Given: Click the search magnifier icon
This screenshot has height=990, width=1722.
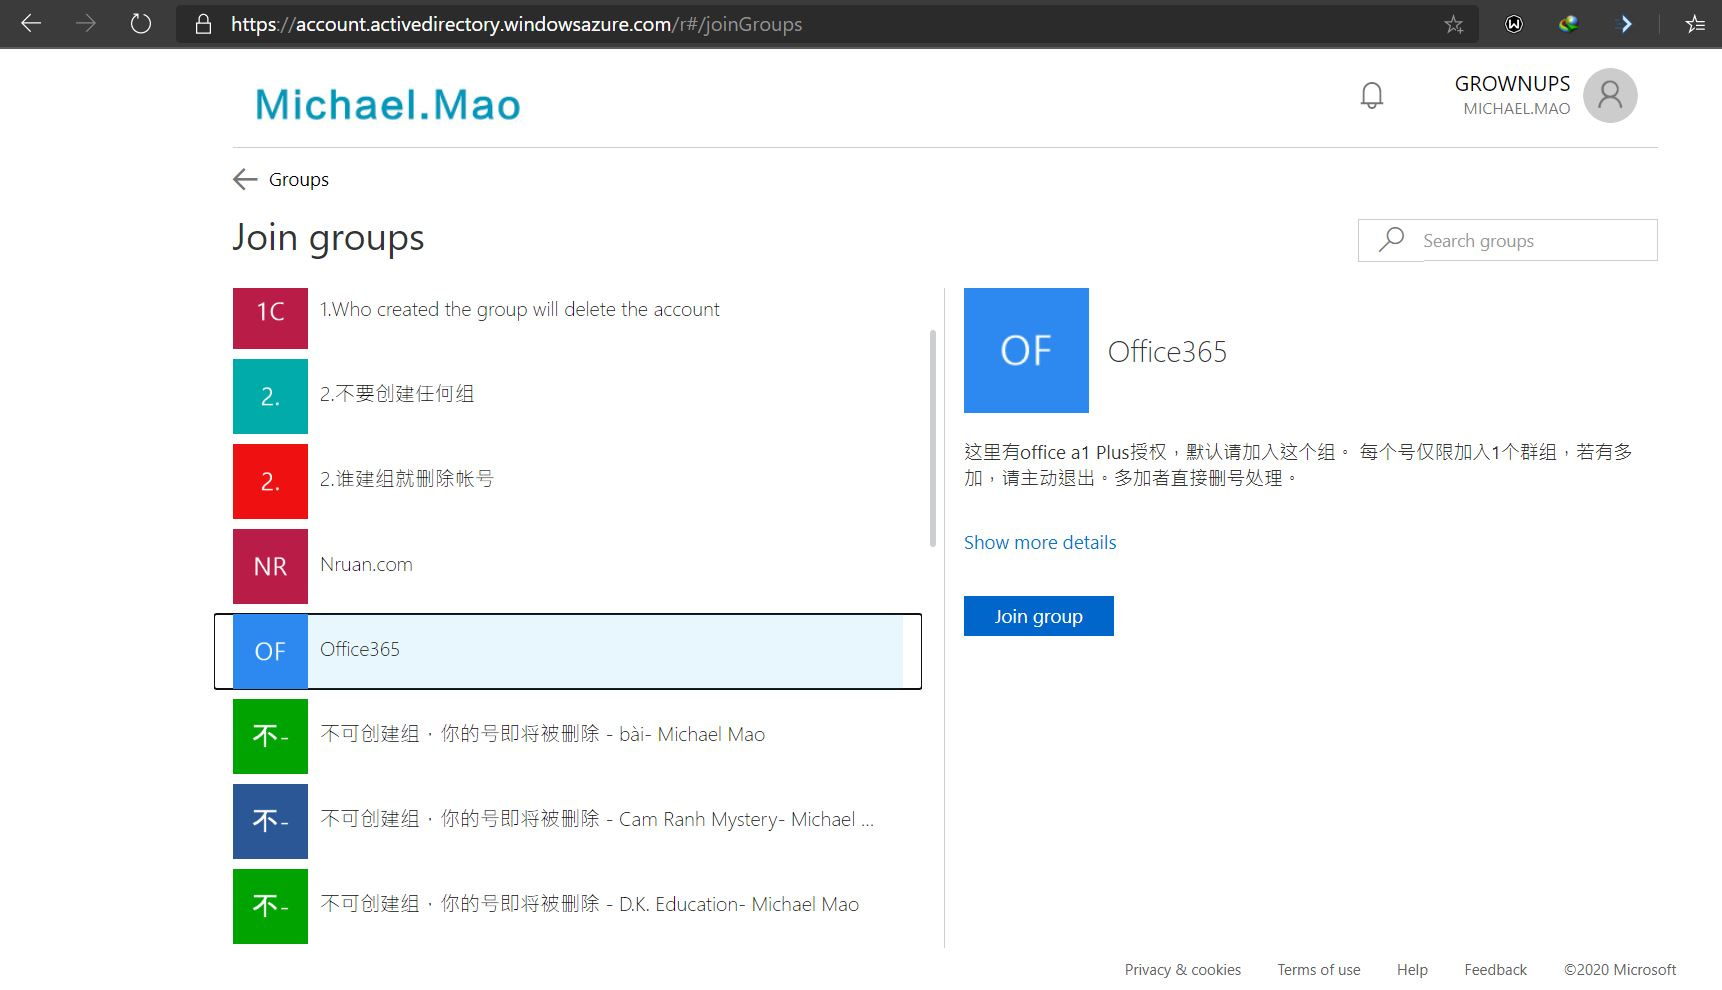Looking at the screenshot, I should click(1391, 240).
